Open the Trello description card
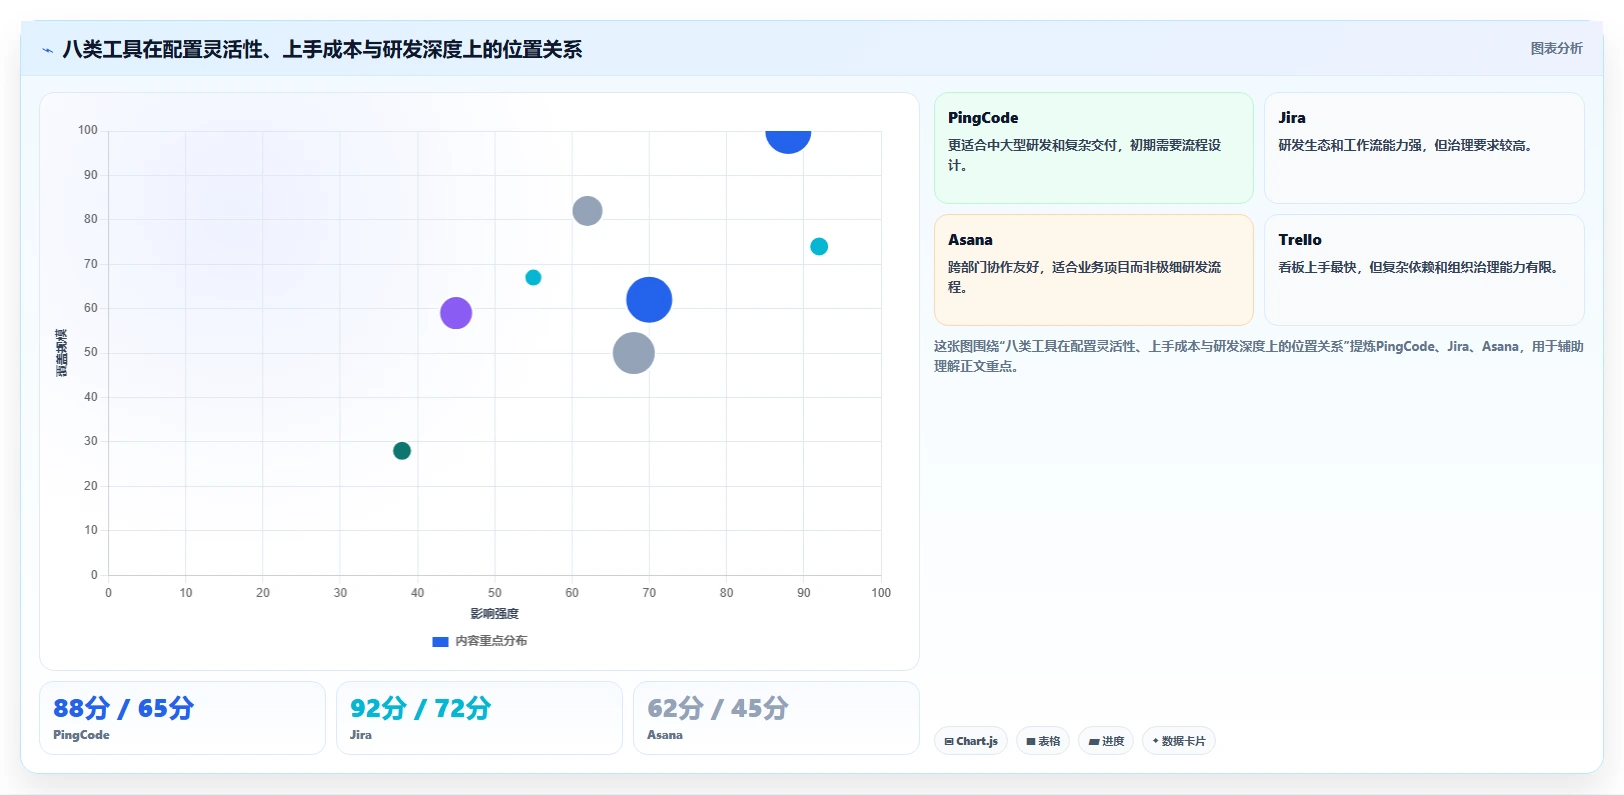The width and height of the screenshot is (1624, 795). tap(1424, 270)
